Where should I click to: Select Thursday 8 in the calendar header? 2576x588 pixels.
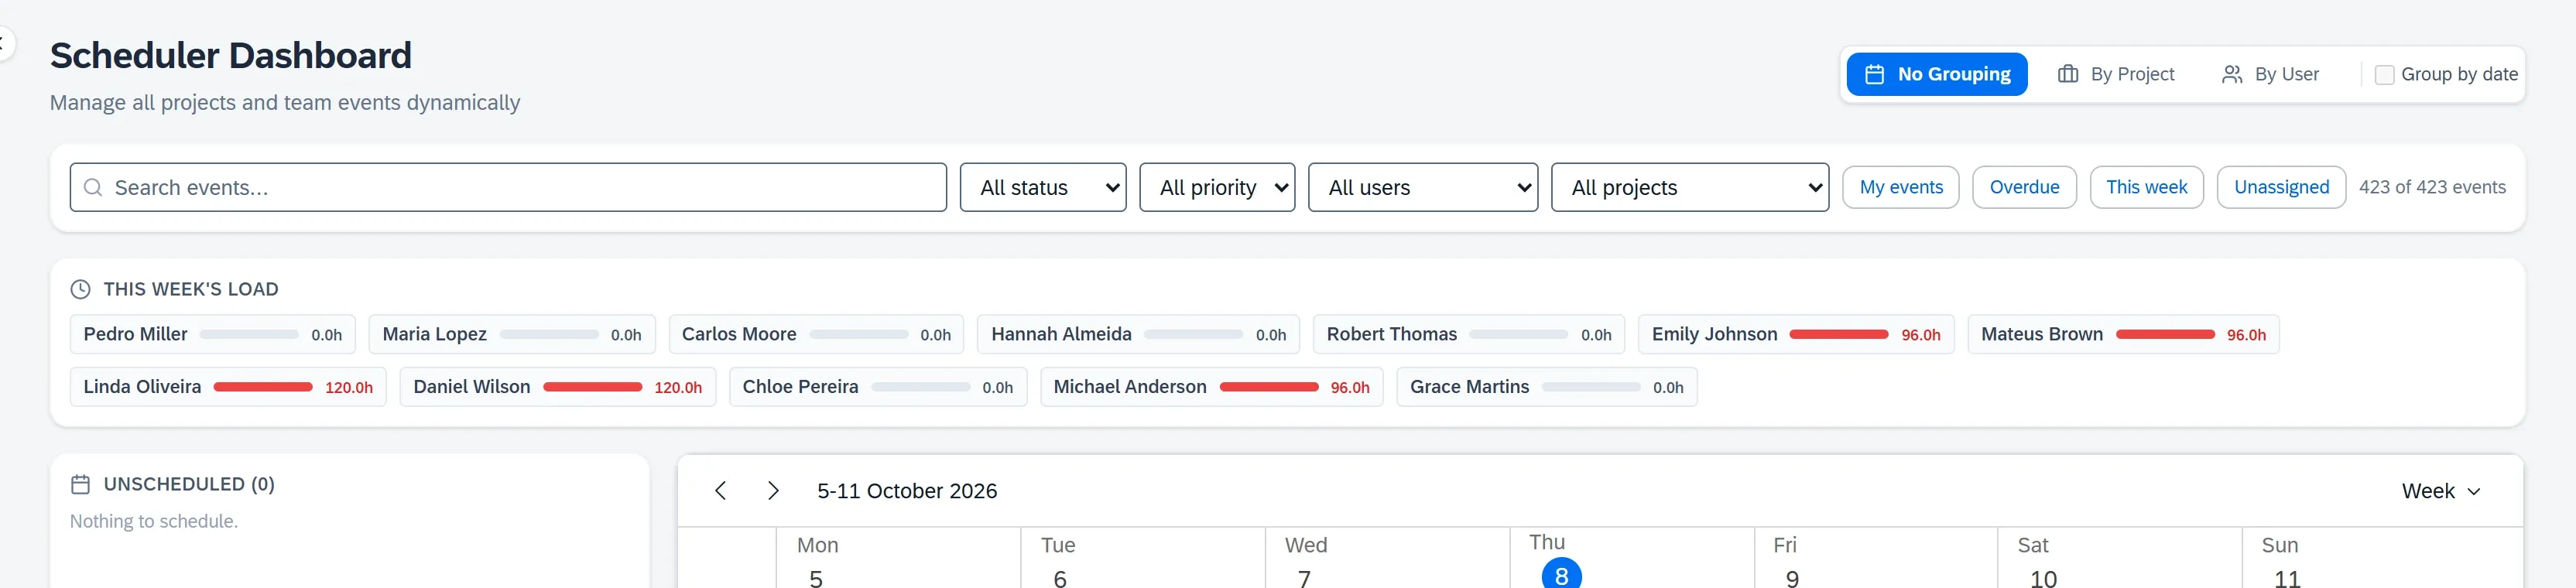(1561, 574)
